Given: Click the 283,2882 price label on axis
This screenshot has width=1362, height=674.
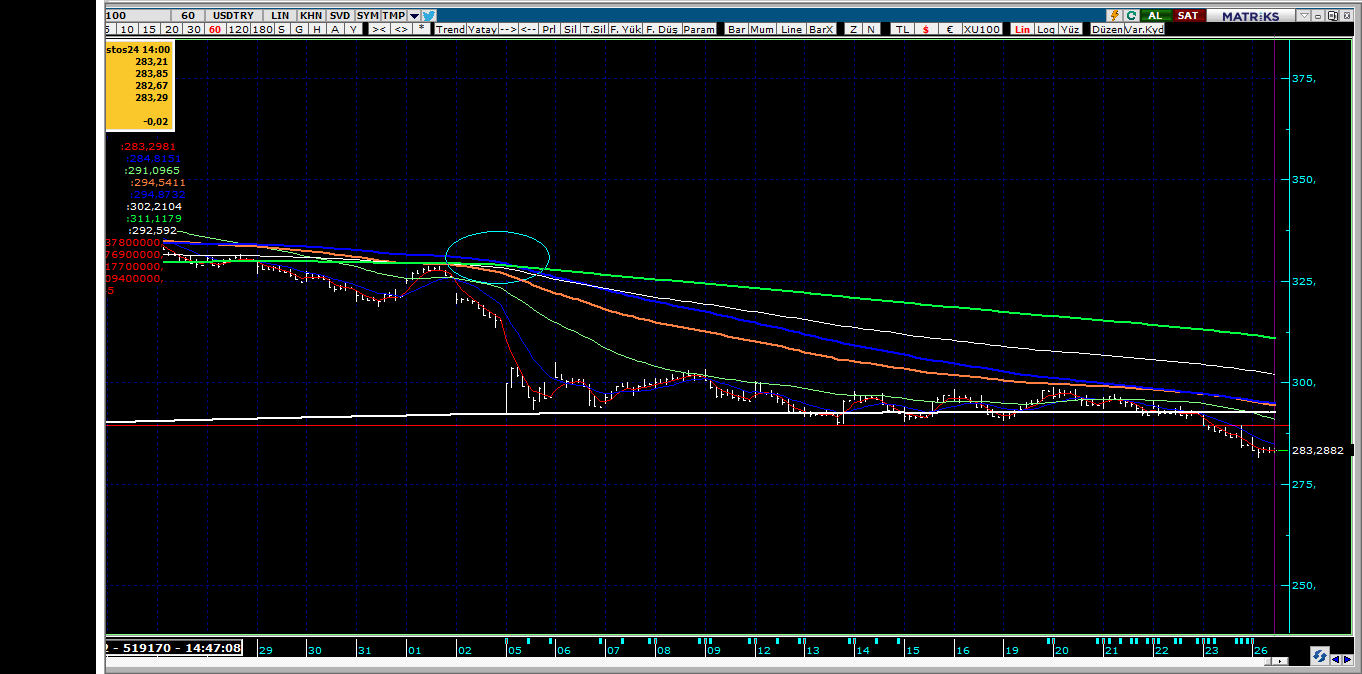Looking at the screenshot, I should pos(1317,451).
